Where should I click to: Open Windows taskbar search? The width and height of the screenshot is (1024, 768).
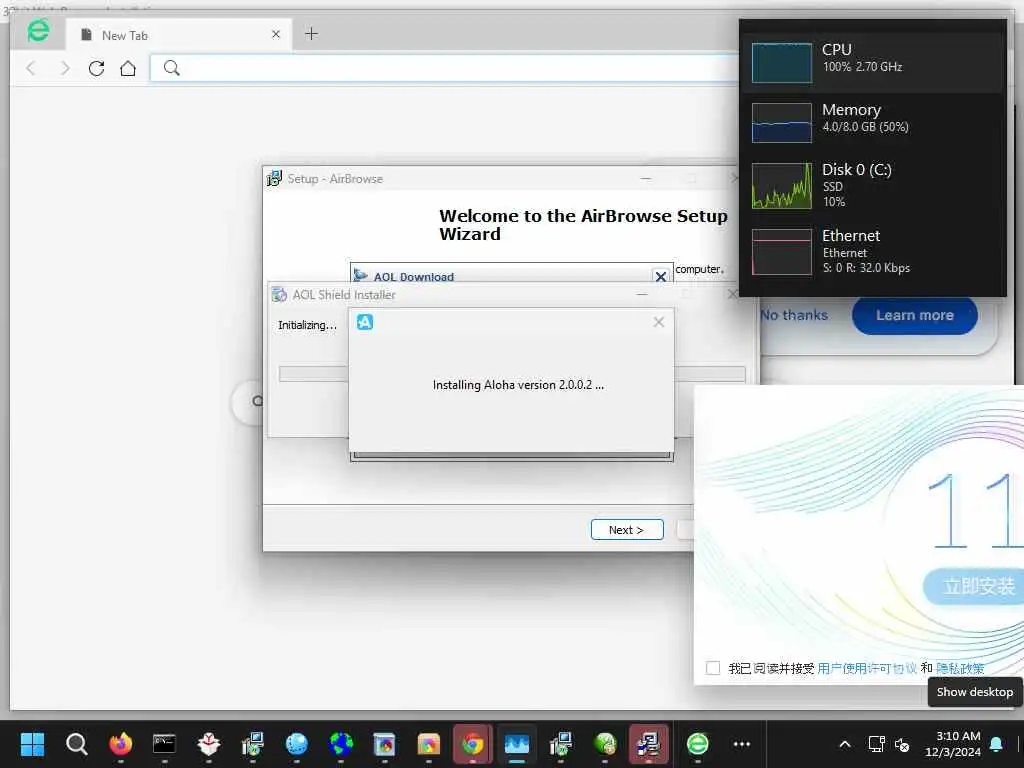(76, 744)
